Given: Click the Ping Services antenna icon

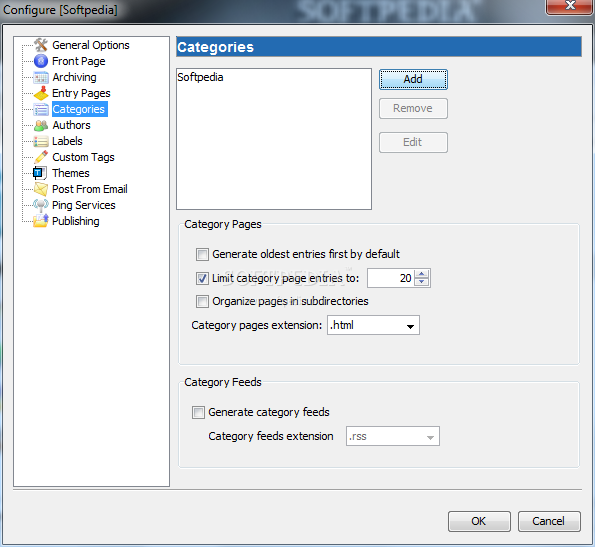Looking at the screenshot, I should (41, 205).
